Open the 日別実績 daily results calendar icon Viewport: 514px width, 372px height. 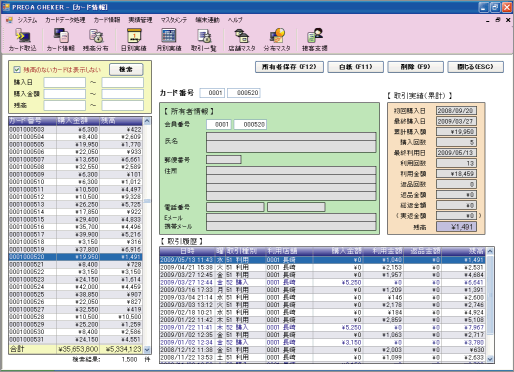click(x=134, y=40)
